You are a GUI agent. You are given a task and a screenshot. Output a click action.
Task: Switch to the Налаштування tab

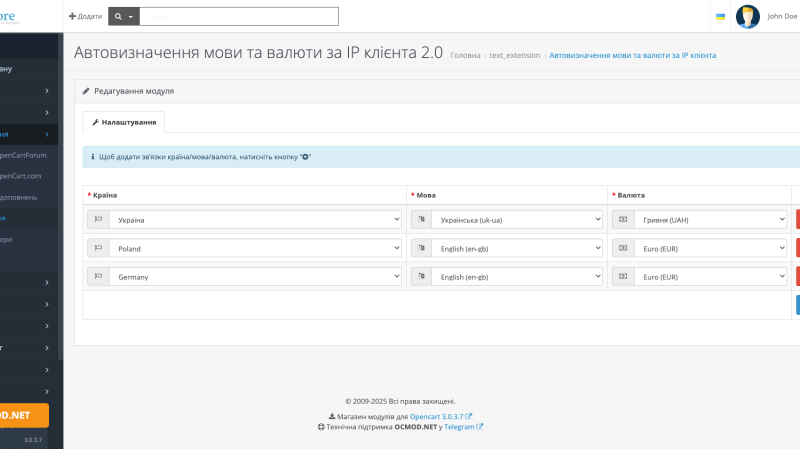[x=124, y=122]
